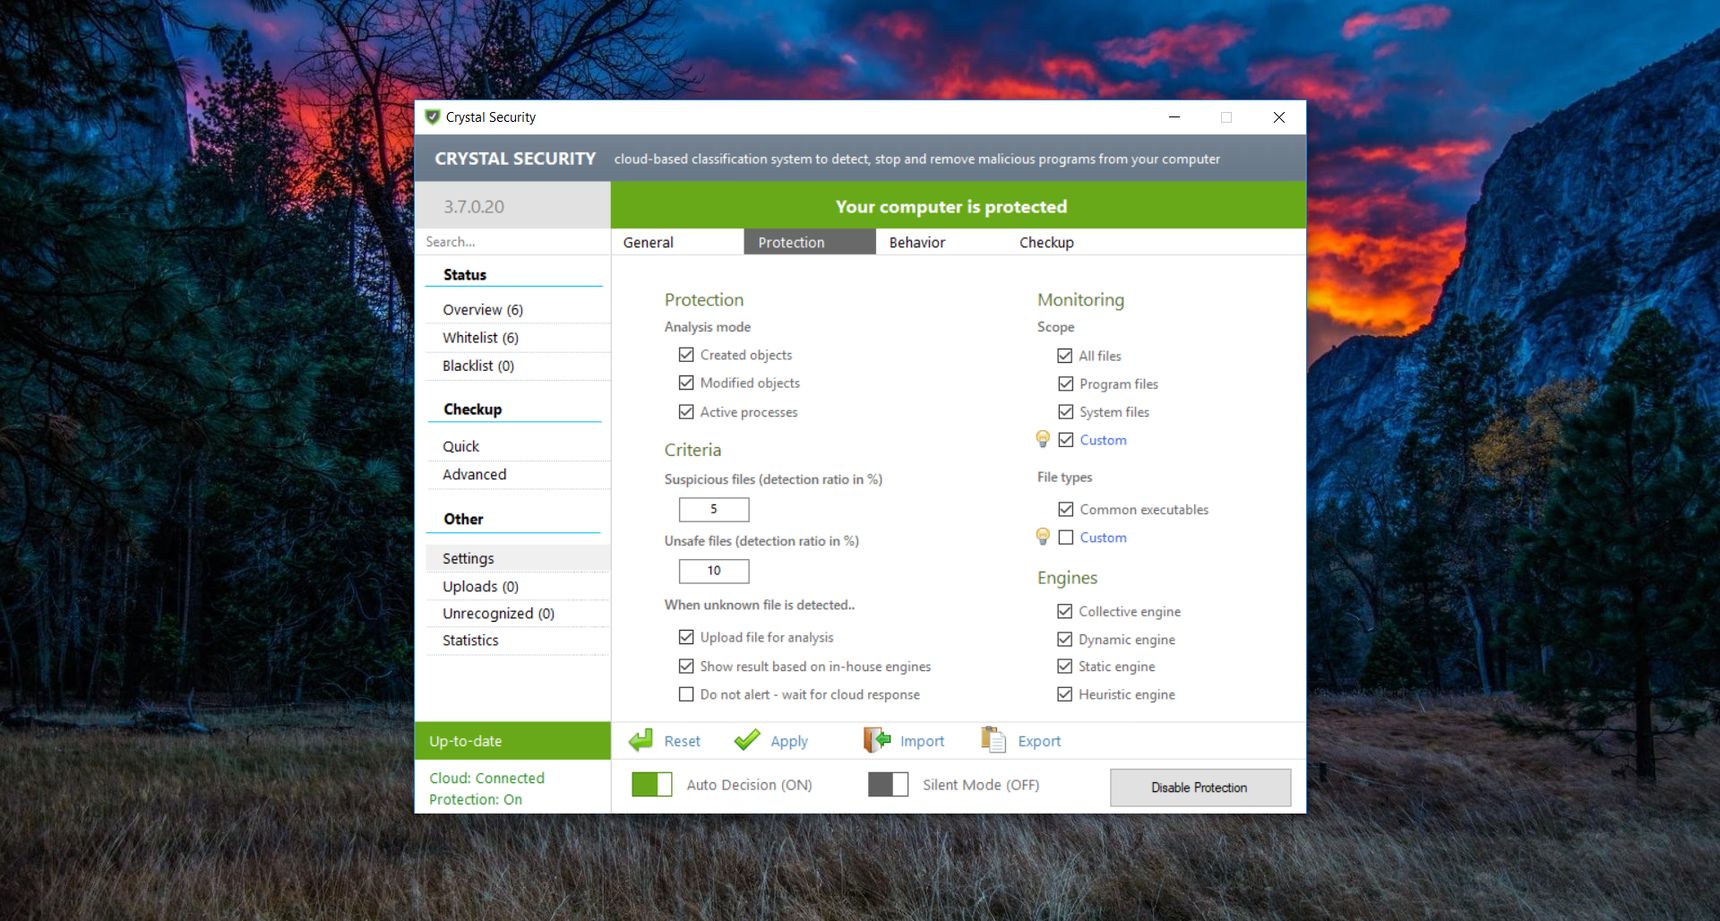Select the Protection tab
This screenshot has height=921, width=1720.
click(810, 242)
